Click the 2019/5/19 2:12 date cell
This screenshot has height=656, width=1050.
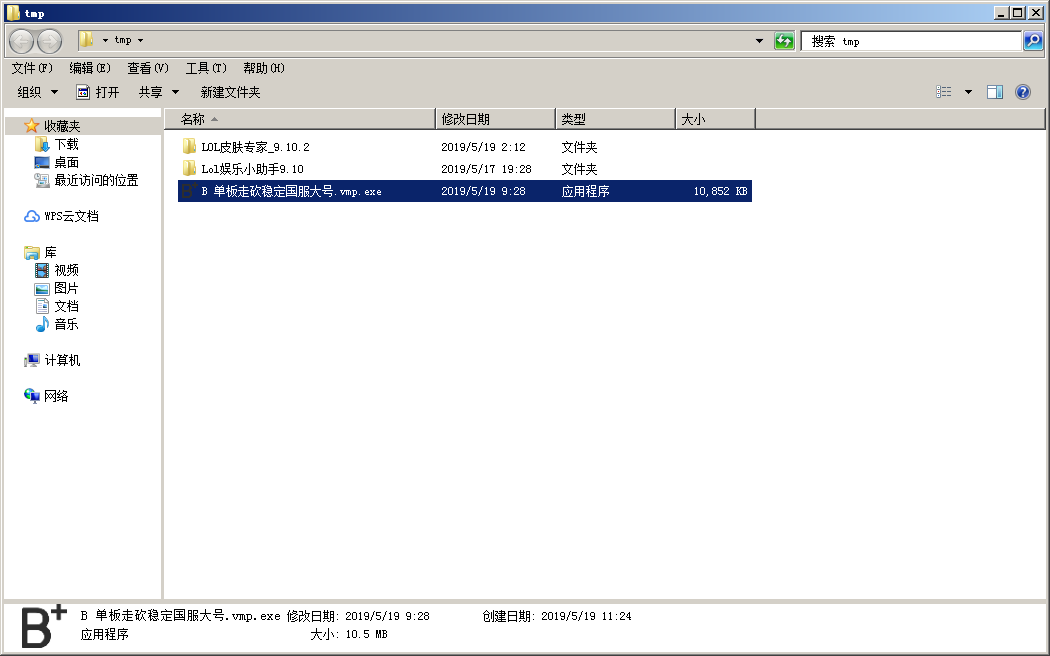click(483, 147)
